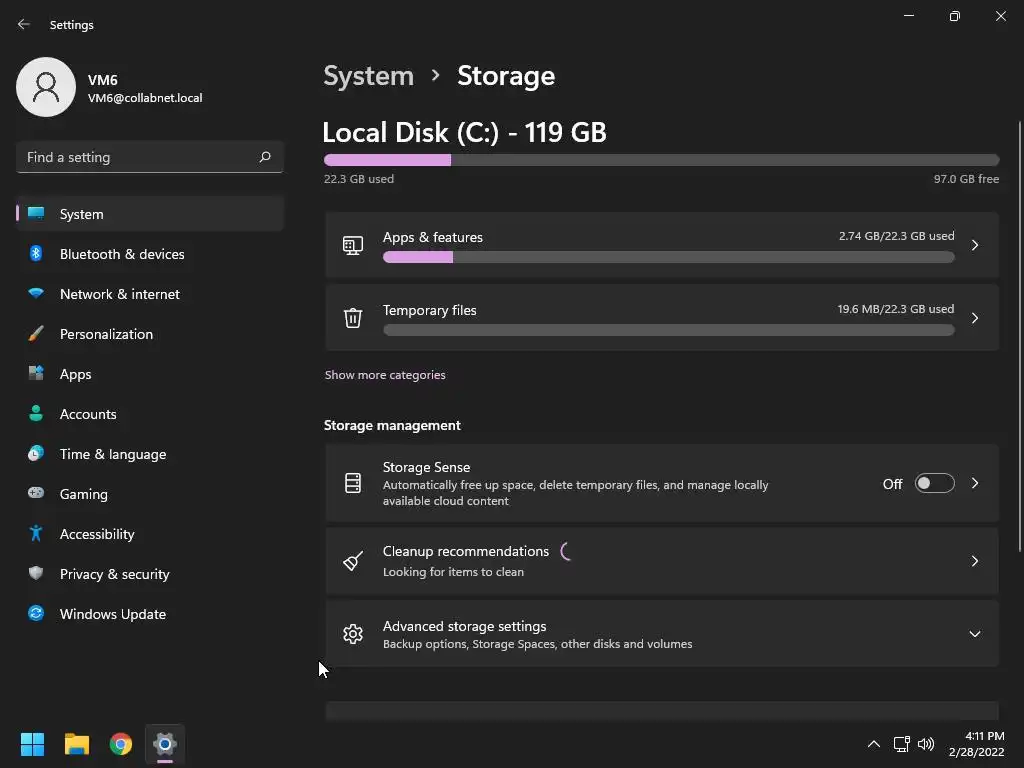This screenshot has height=768, width=1024.
Task: Click the Find a setting search box
Action: [138, 157]
